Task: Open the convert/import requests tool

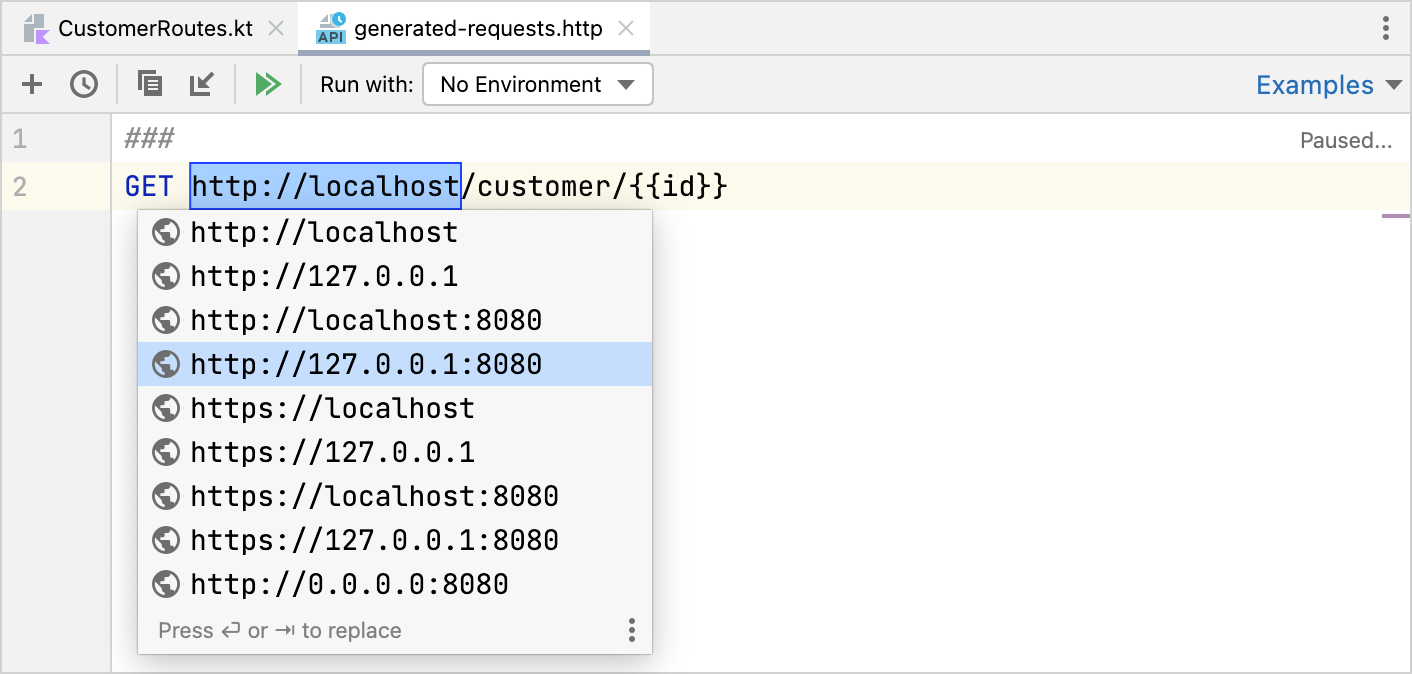Action: [201, 84]
